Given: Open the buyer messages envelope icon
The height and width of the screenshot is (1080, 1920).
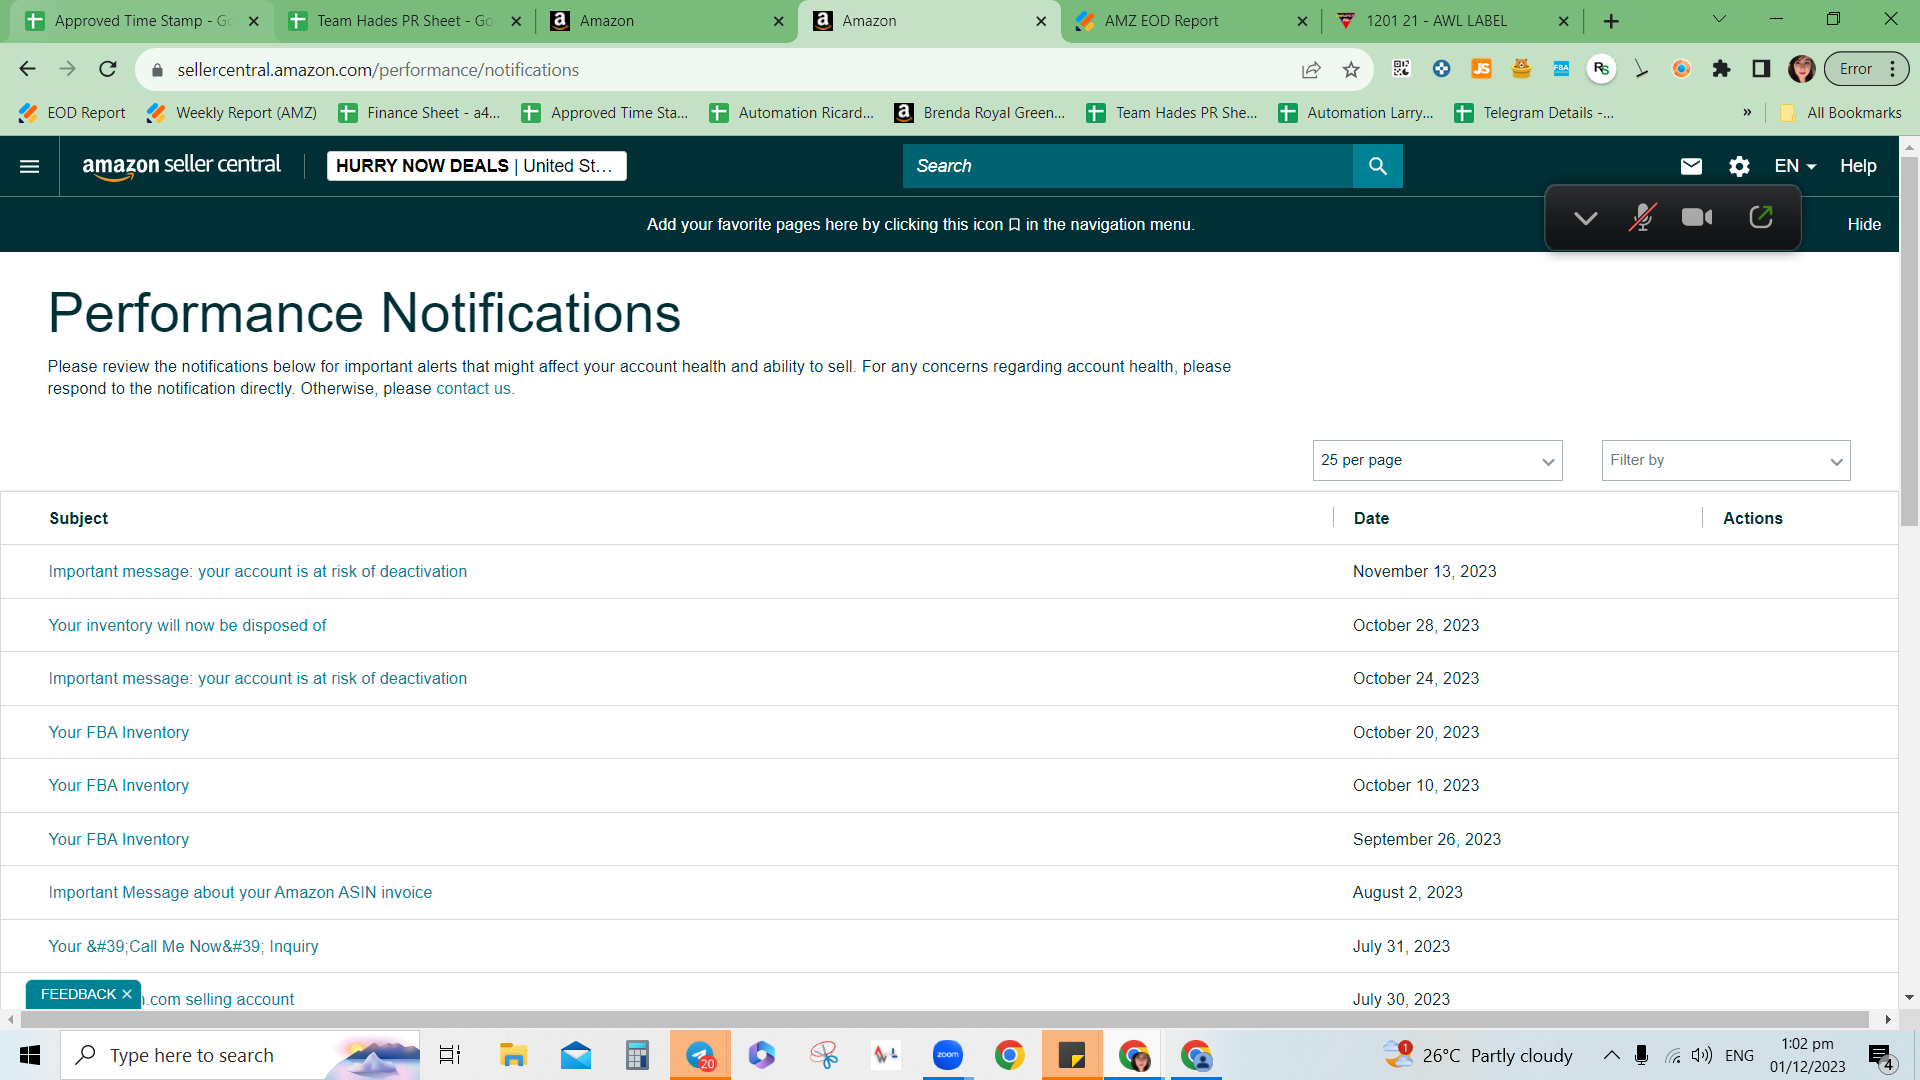Looking at the screenshot, I should click(1691, 166).
